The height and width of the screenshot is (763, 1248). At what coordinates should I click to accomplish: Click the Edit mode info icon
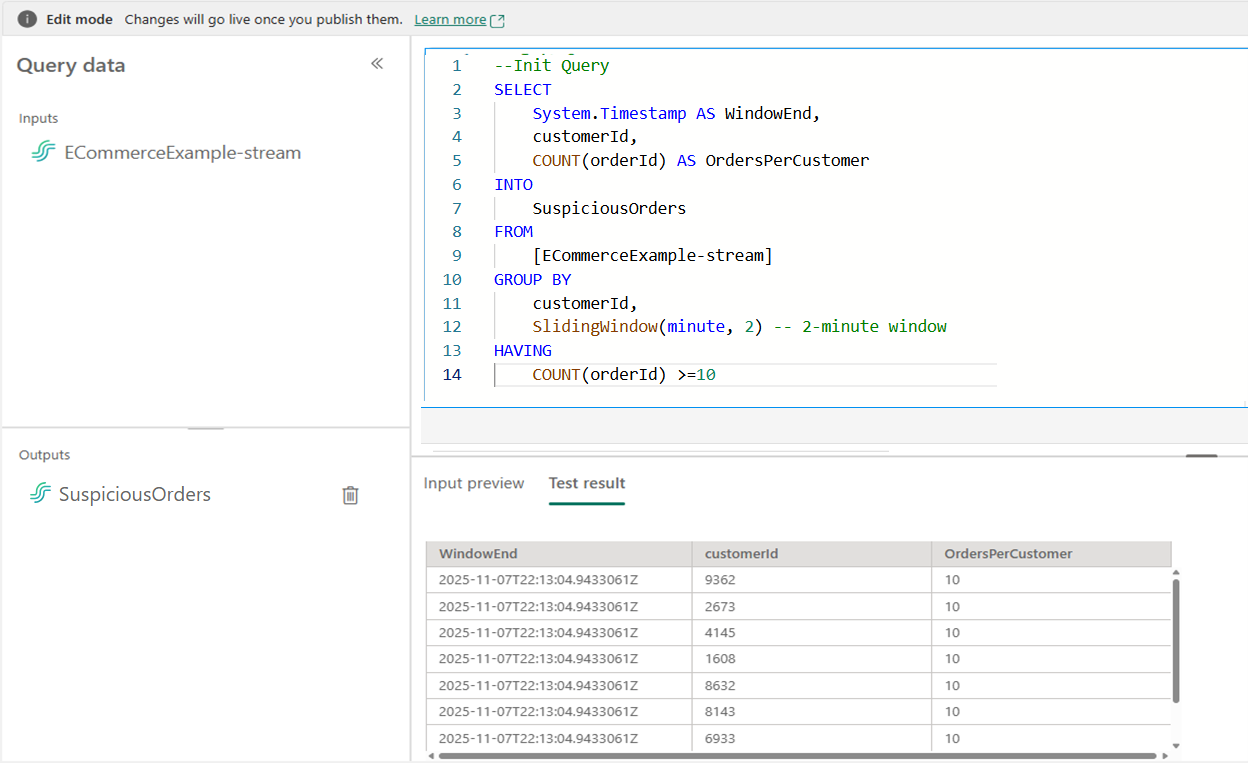click(x=27, y=19)
